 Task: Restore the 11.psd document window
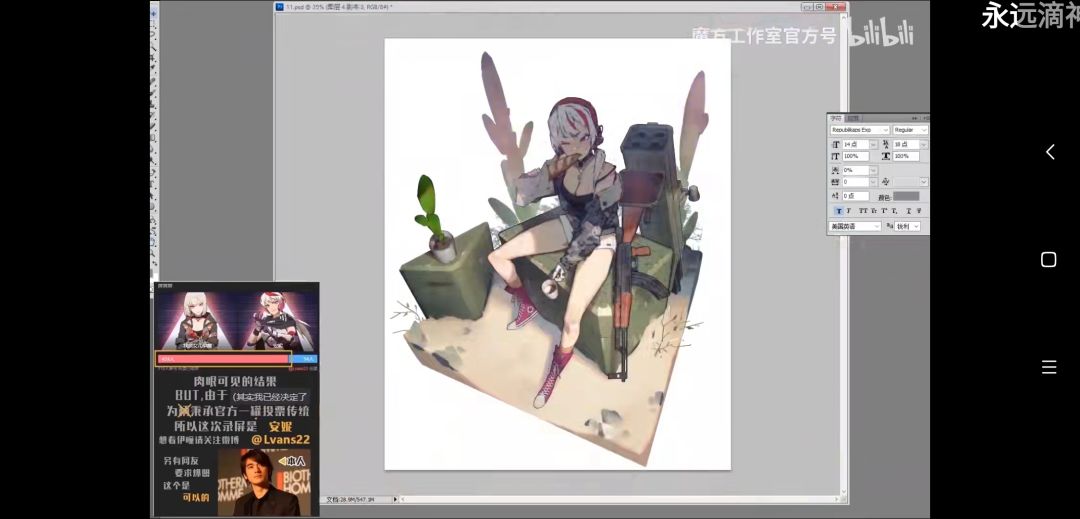[819, 7]
